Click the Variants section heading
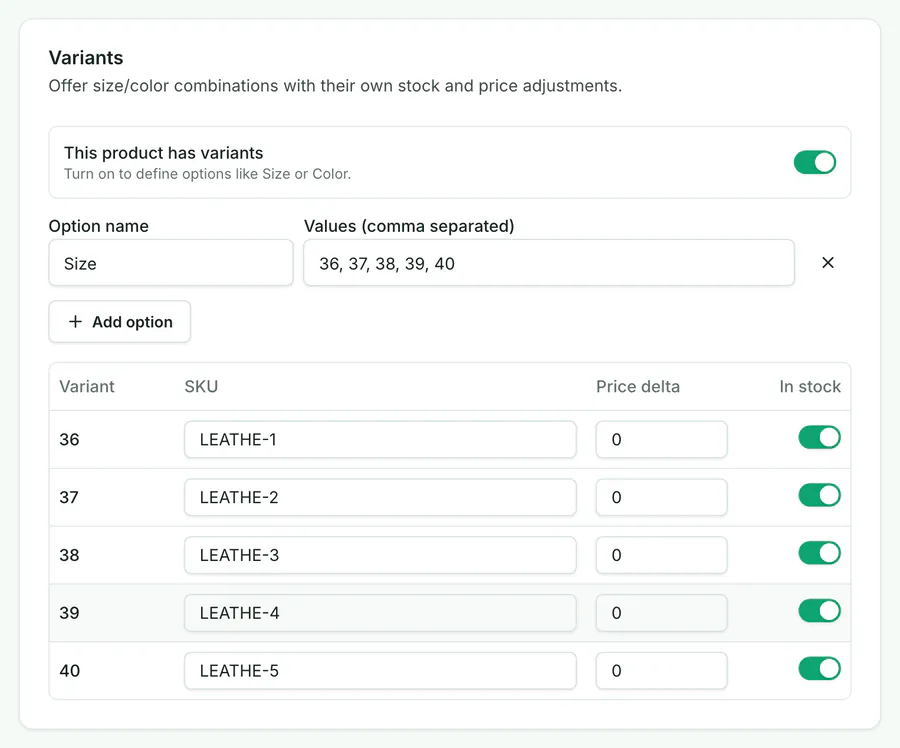The image size is (900, 748). coord(86,58)
